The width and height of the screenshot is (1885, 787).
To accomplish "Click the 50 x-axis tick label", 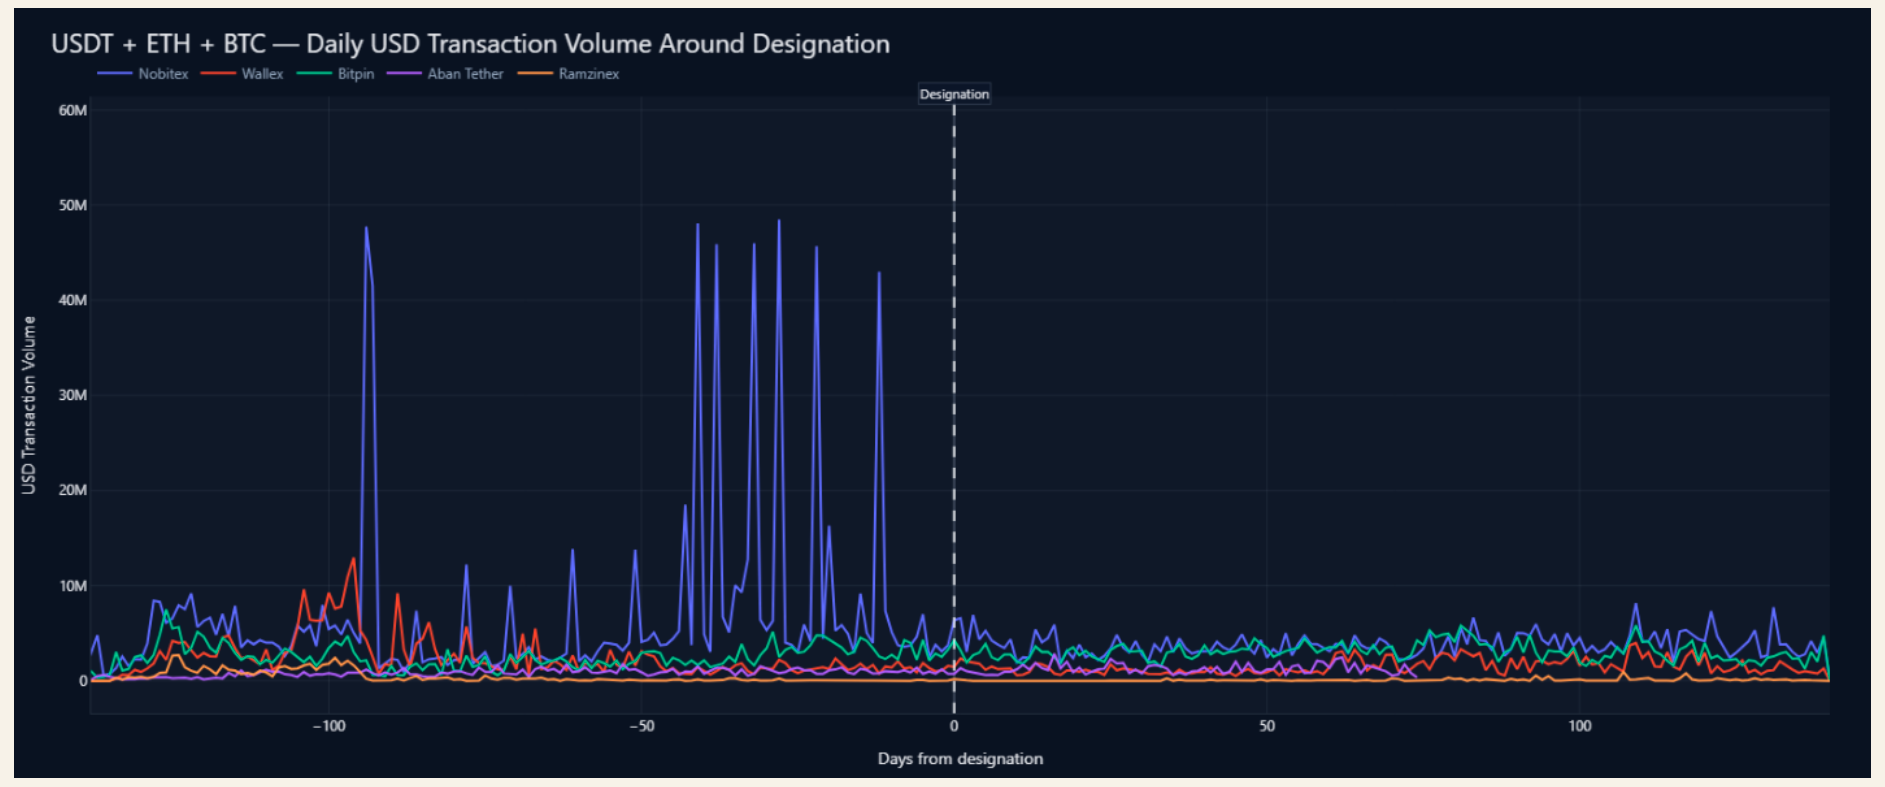I will (x=1267, y=726).
